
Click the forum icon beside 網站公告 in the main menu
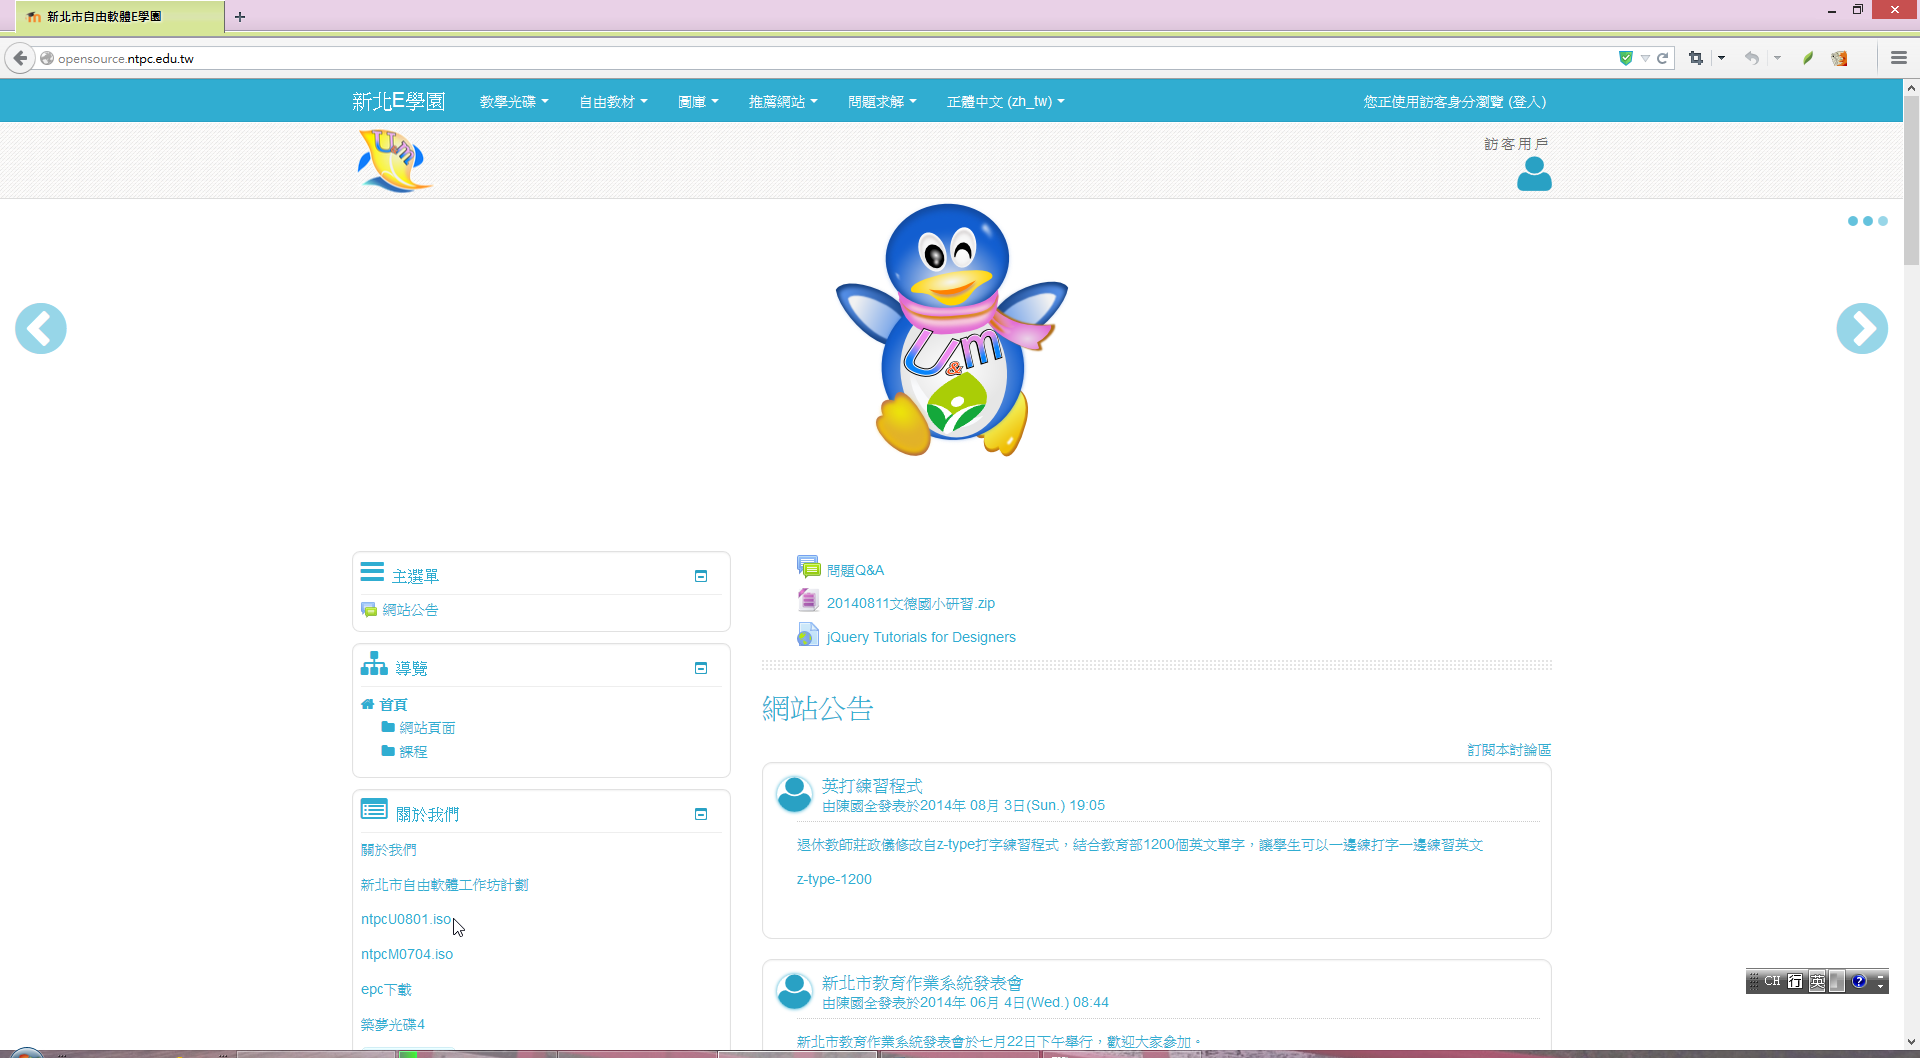[369, 609]
